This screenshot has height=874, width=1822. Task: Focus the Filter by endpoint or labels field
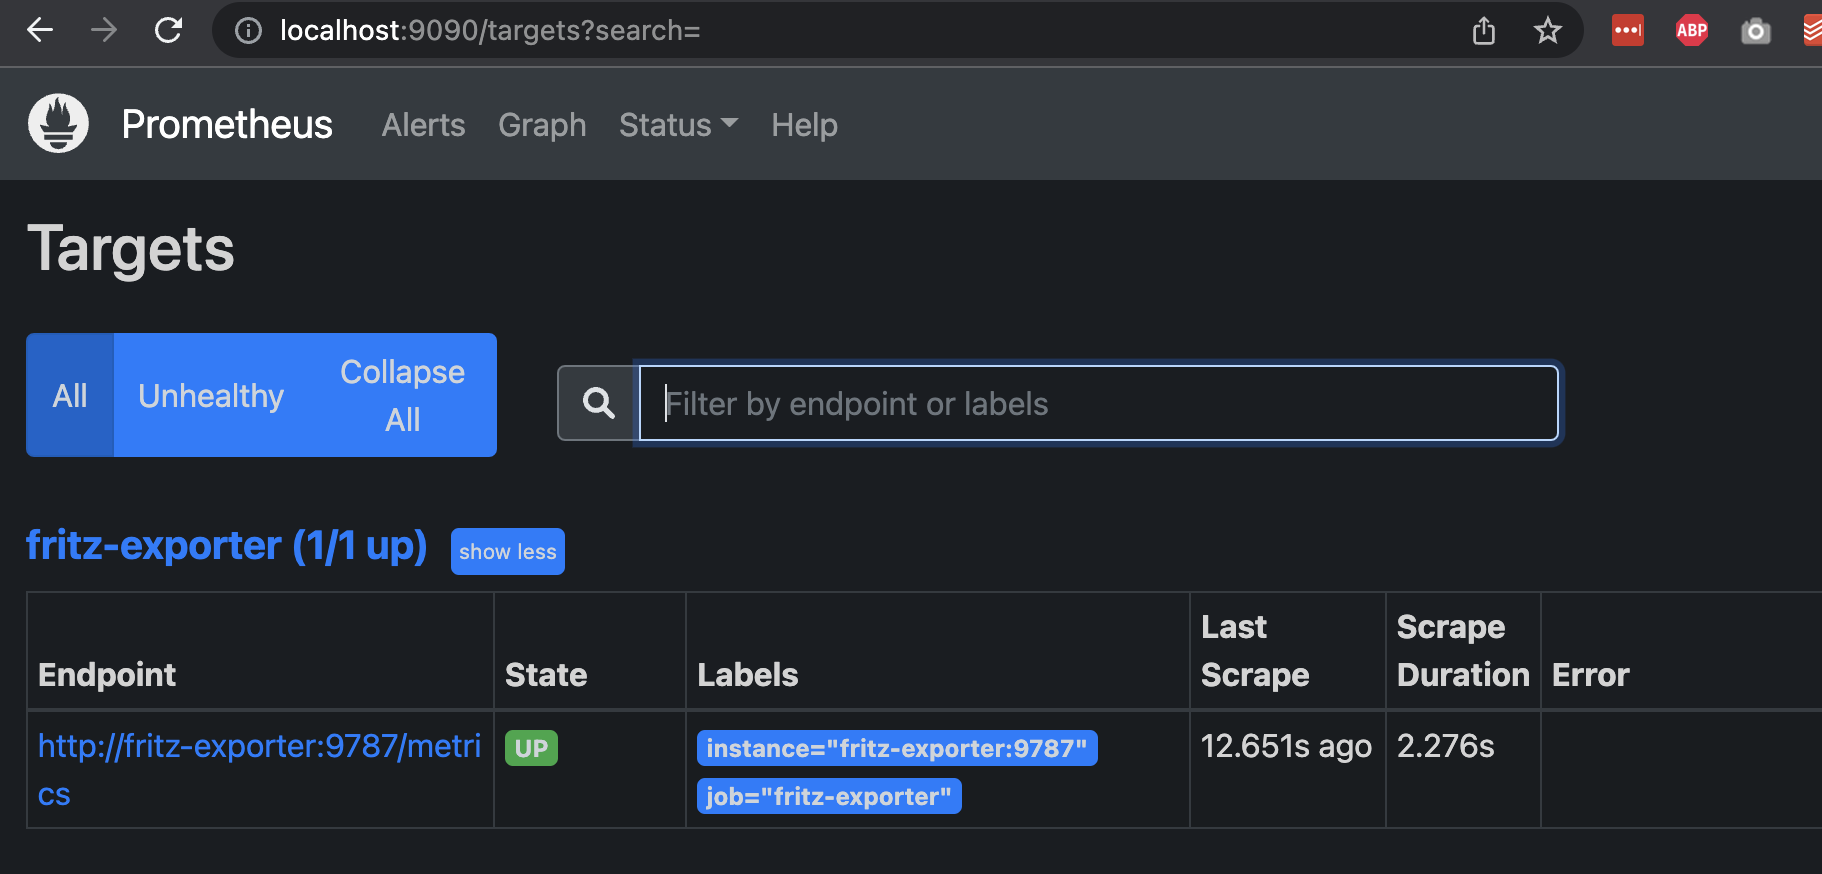(1099, 403)
